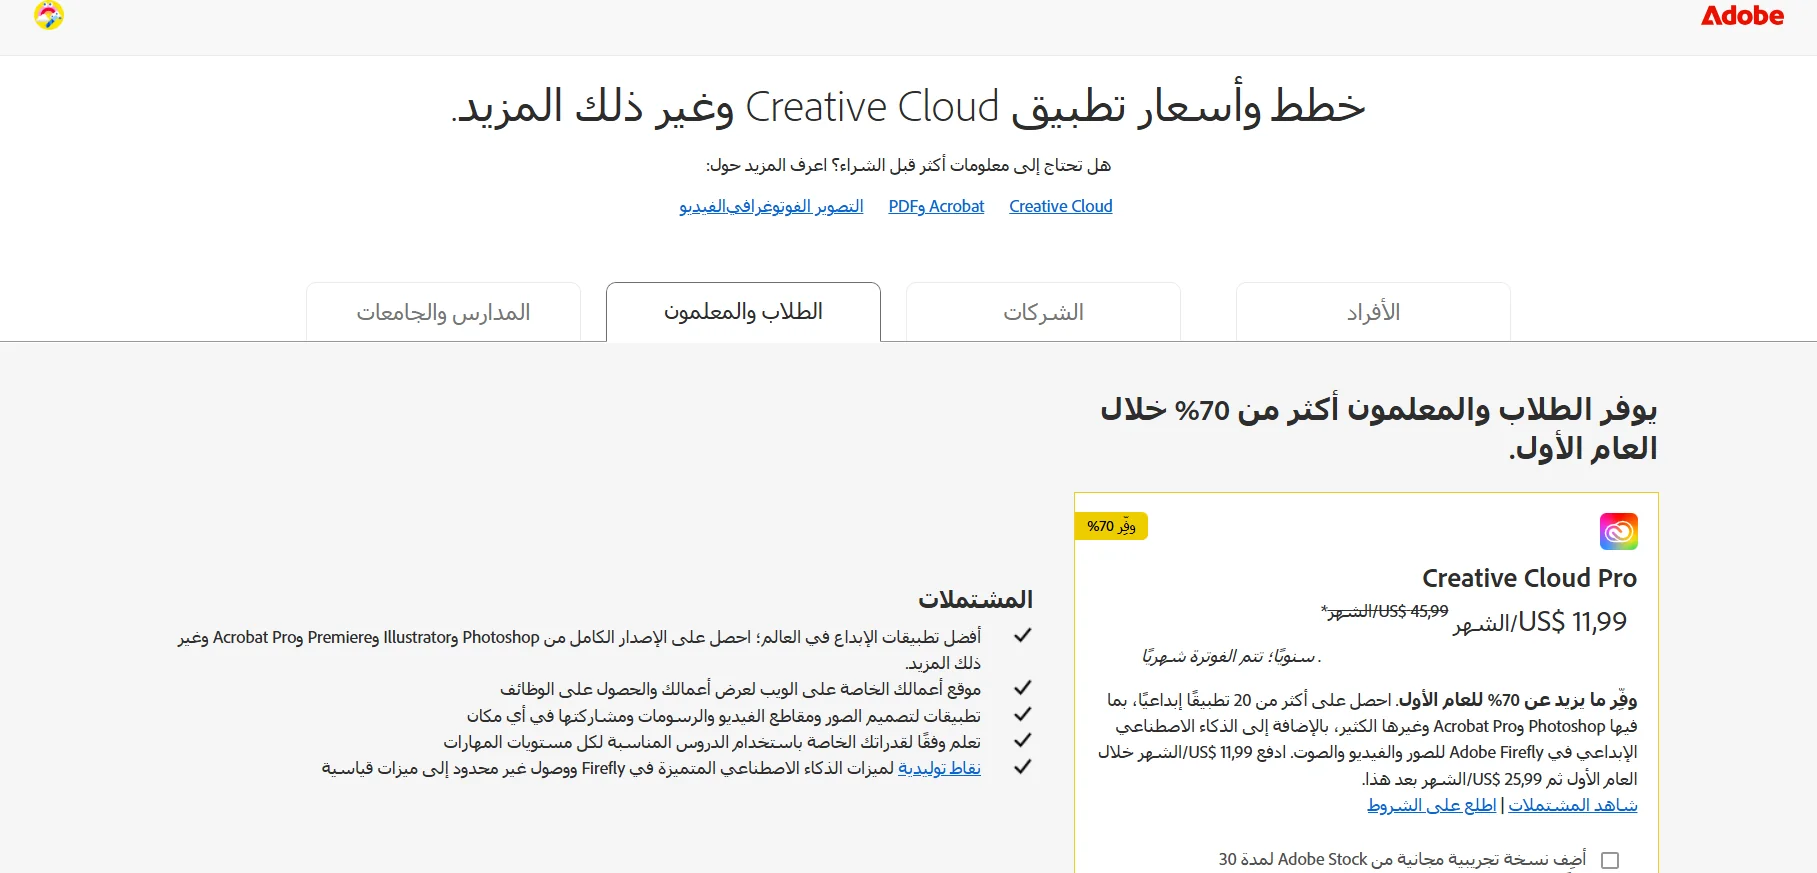
Task: Click the Adobe logo in the header
Action: (1742, 16)
